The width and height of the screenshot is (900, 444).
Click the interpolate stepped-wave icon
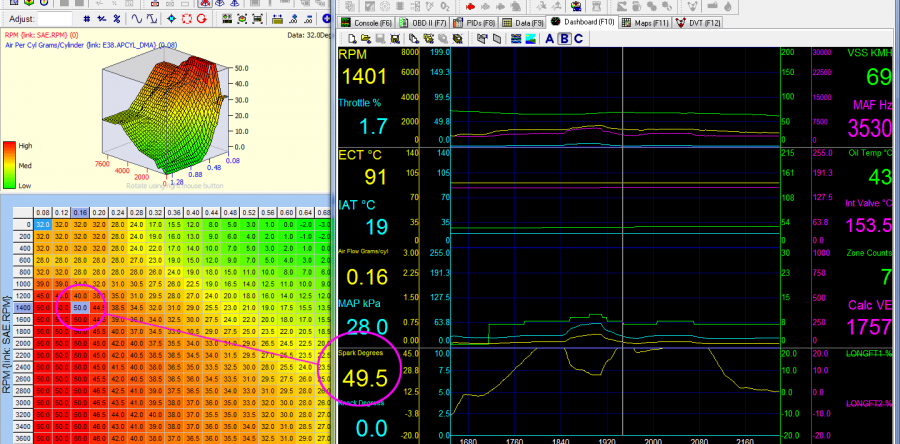[152, 18]
